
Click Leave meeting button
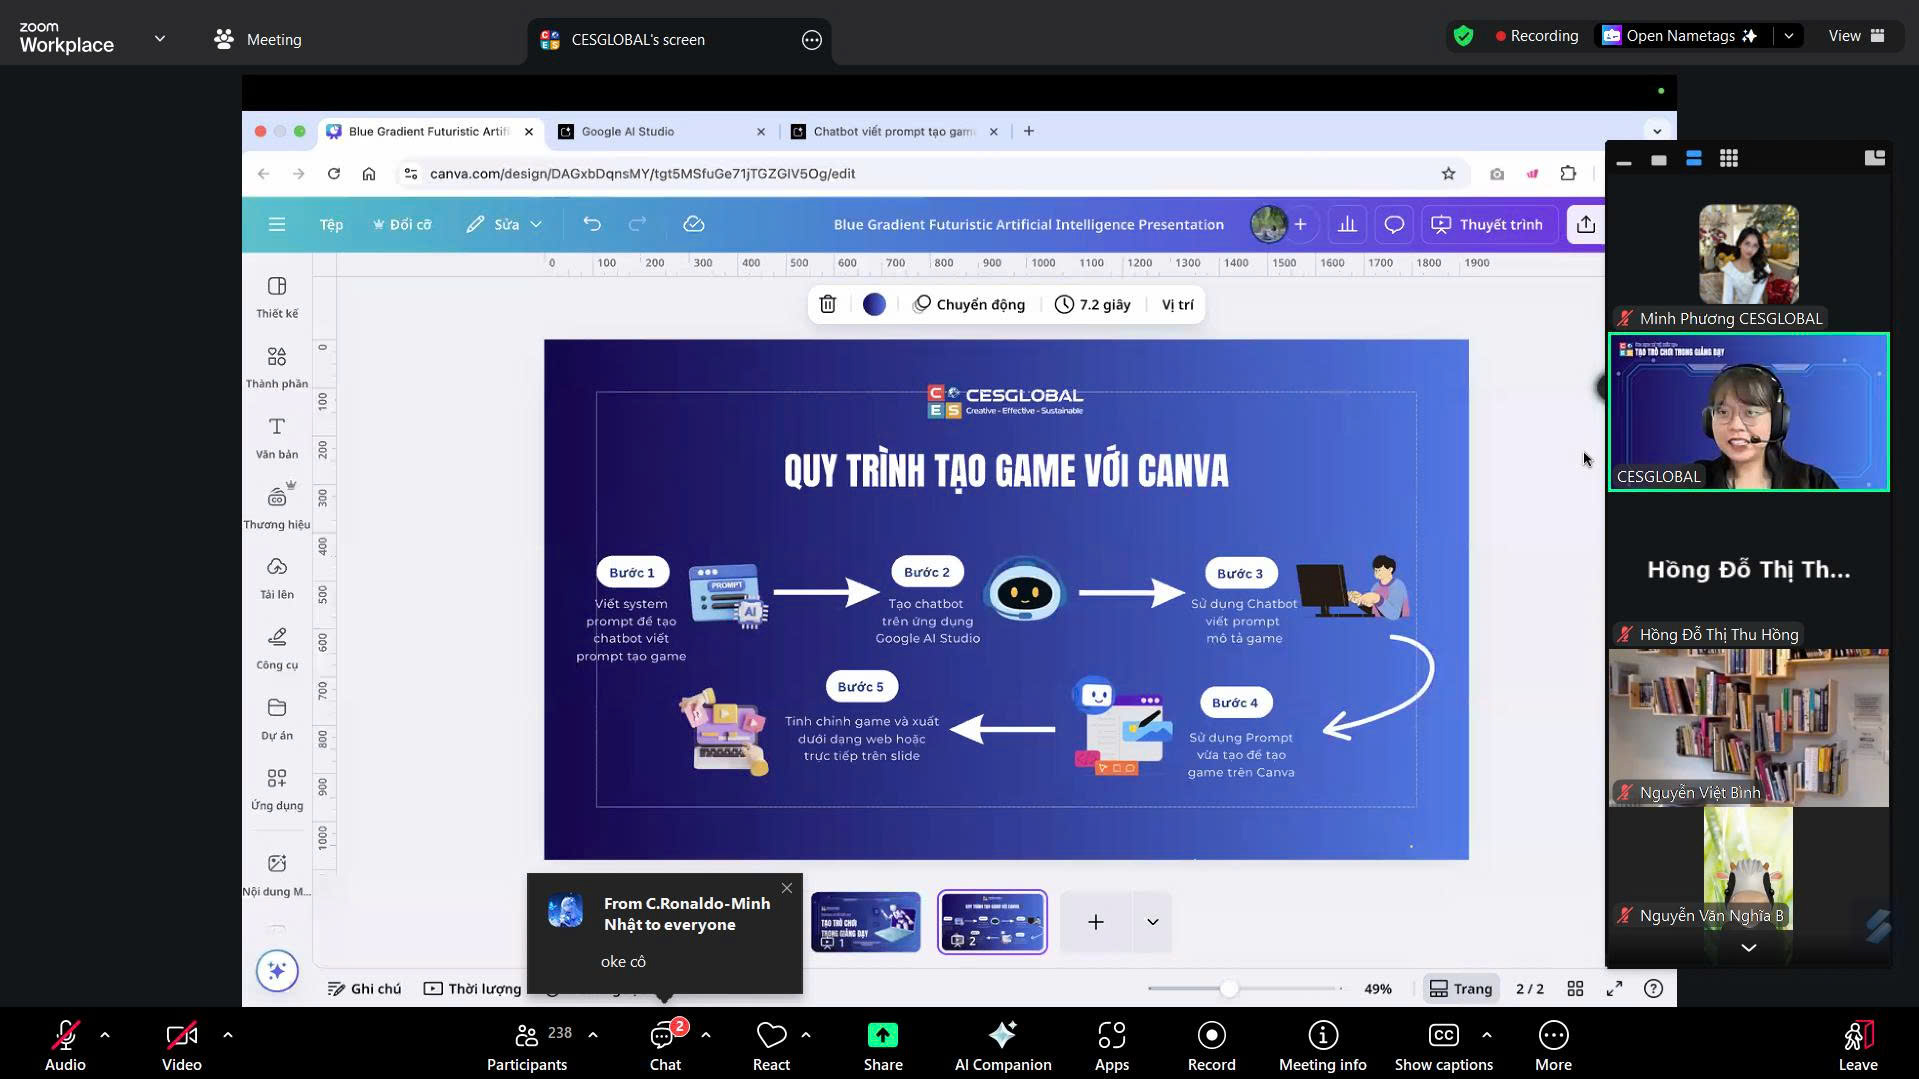pyautogui.click(x=1857, y=1046)
